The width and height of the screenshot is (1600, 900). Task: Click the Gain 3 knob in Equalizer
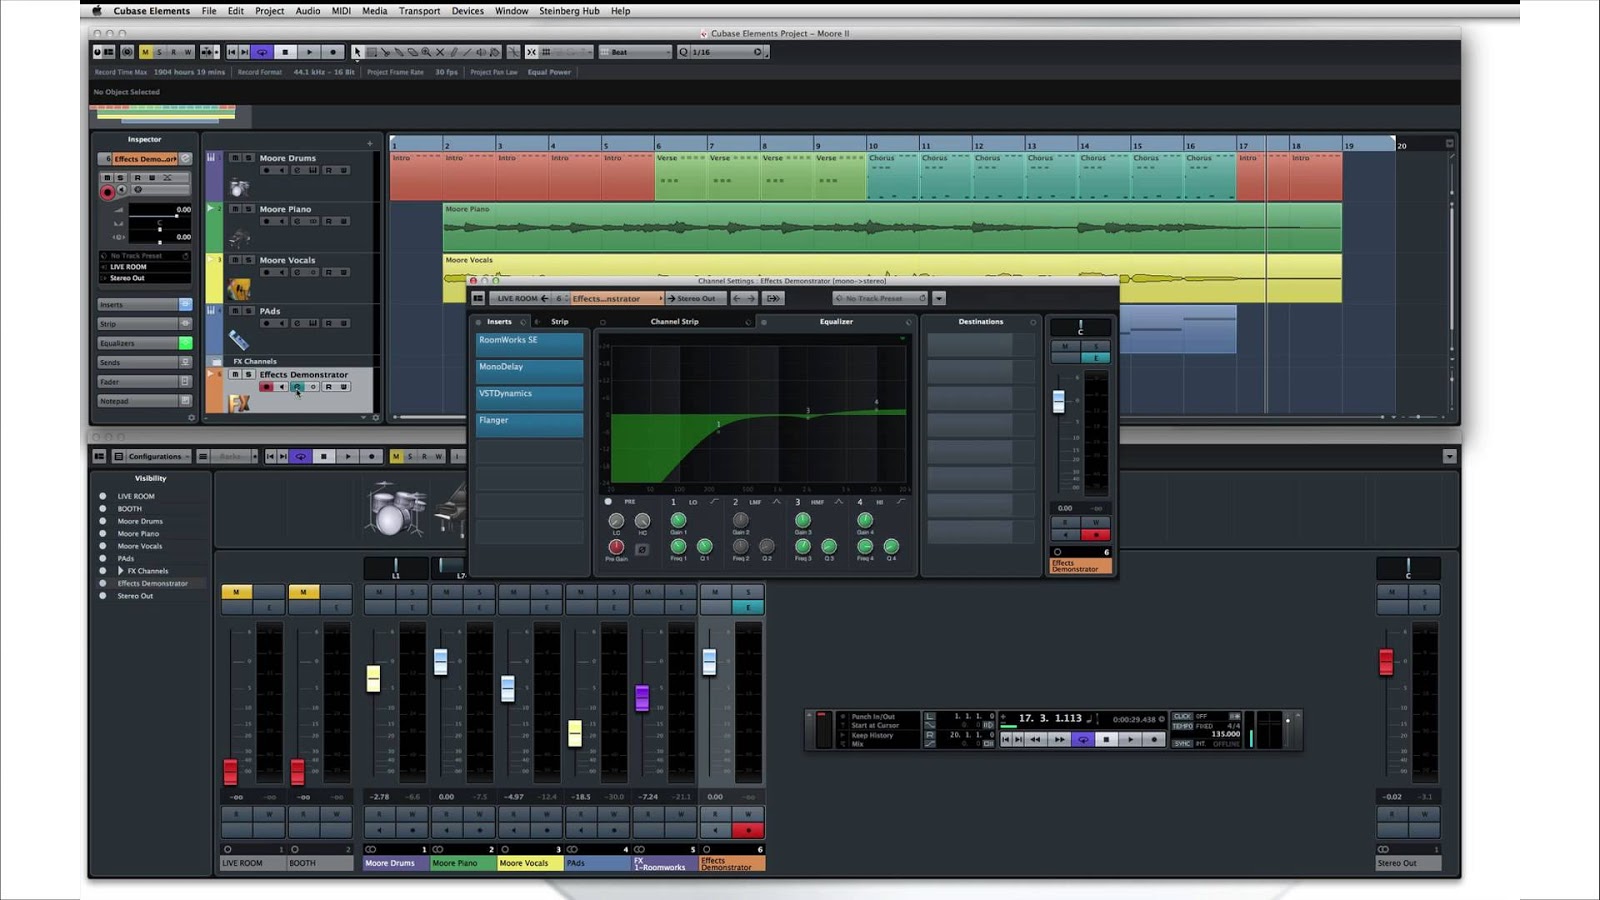click(802, 520)
